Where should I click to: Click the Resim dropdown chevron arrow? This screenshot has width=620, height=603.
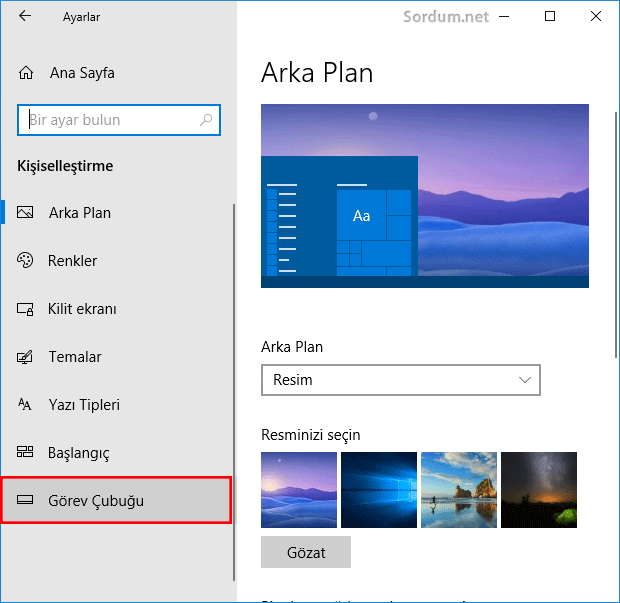525,380
